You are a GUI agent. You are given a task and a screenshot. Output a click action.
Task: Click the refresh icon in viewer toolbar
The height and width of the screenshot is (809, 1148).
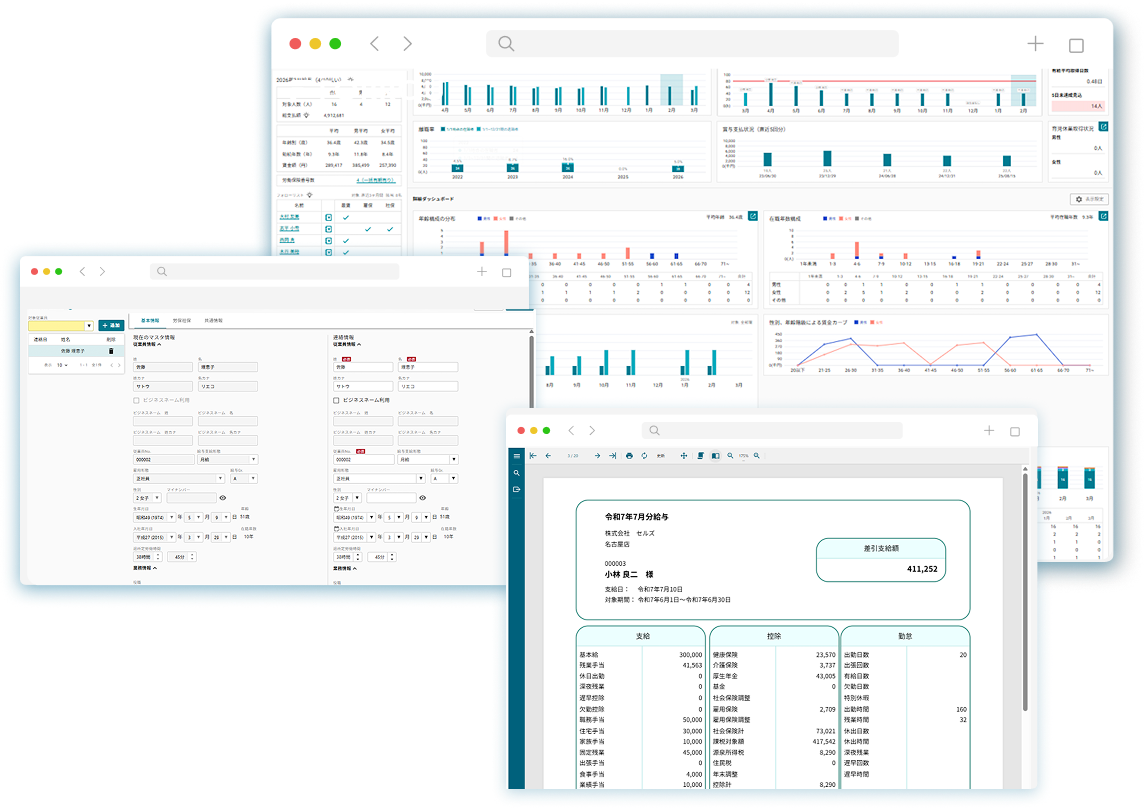[x=645, y=456]
